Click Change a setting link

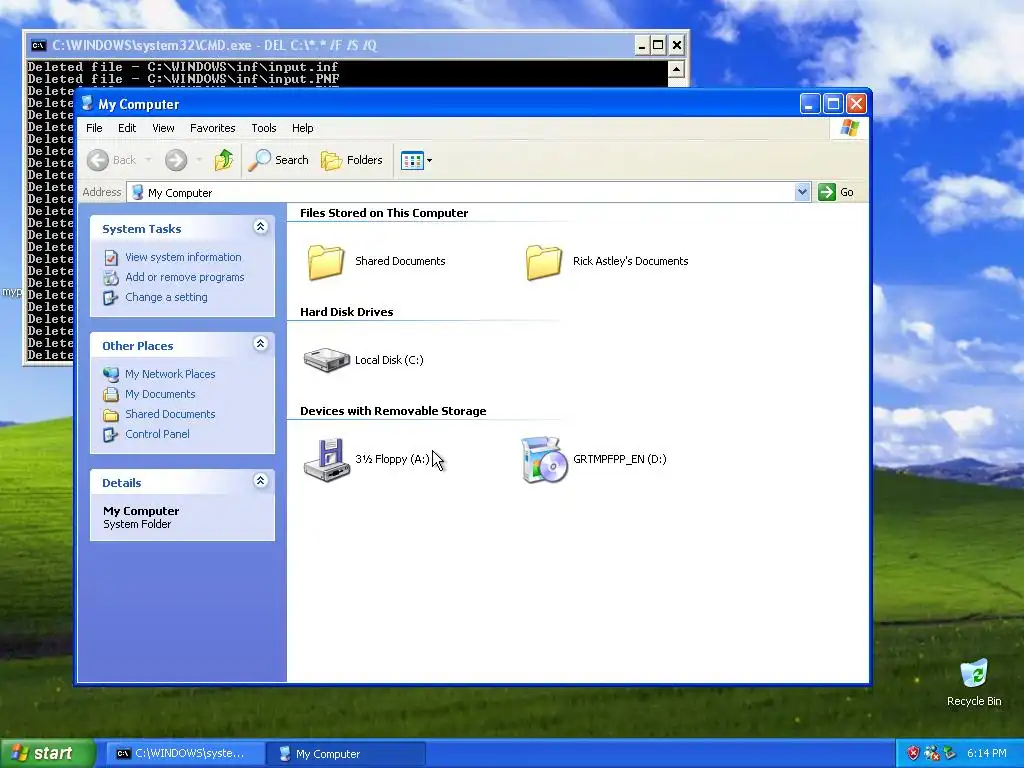point(167,297)
